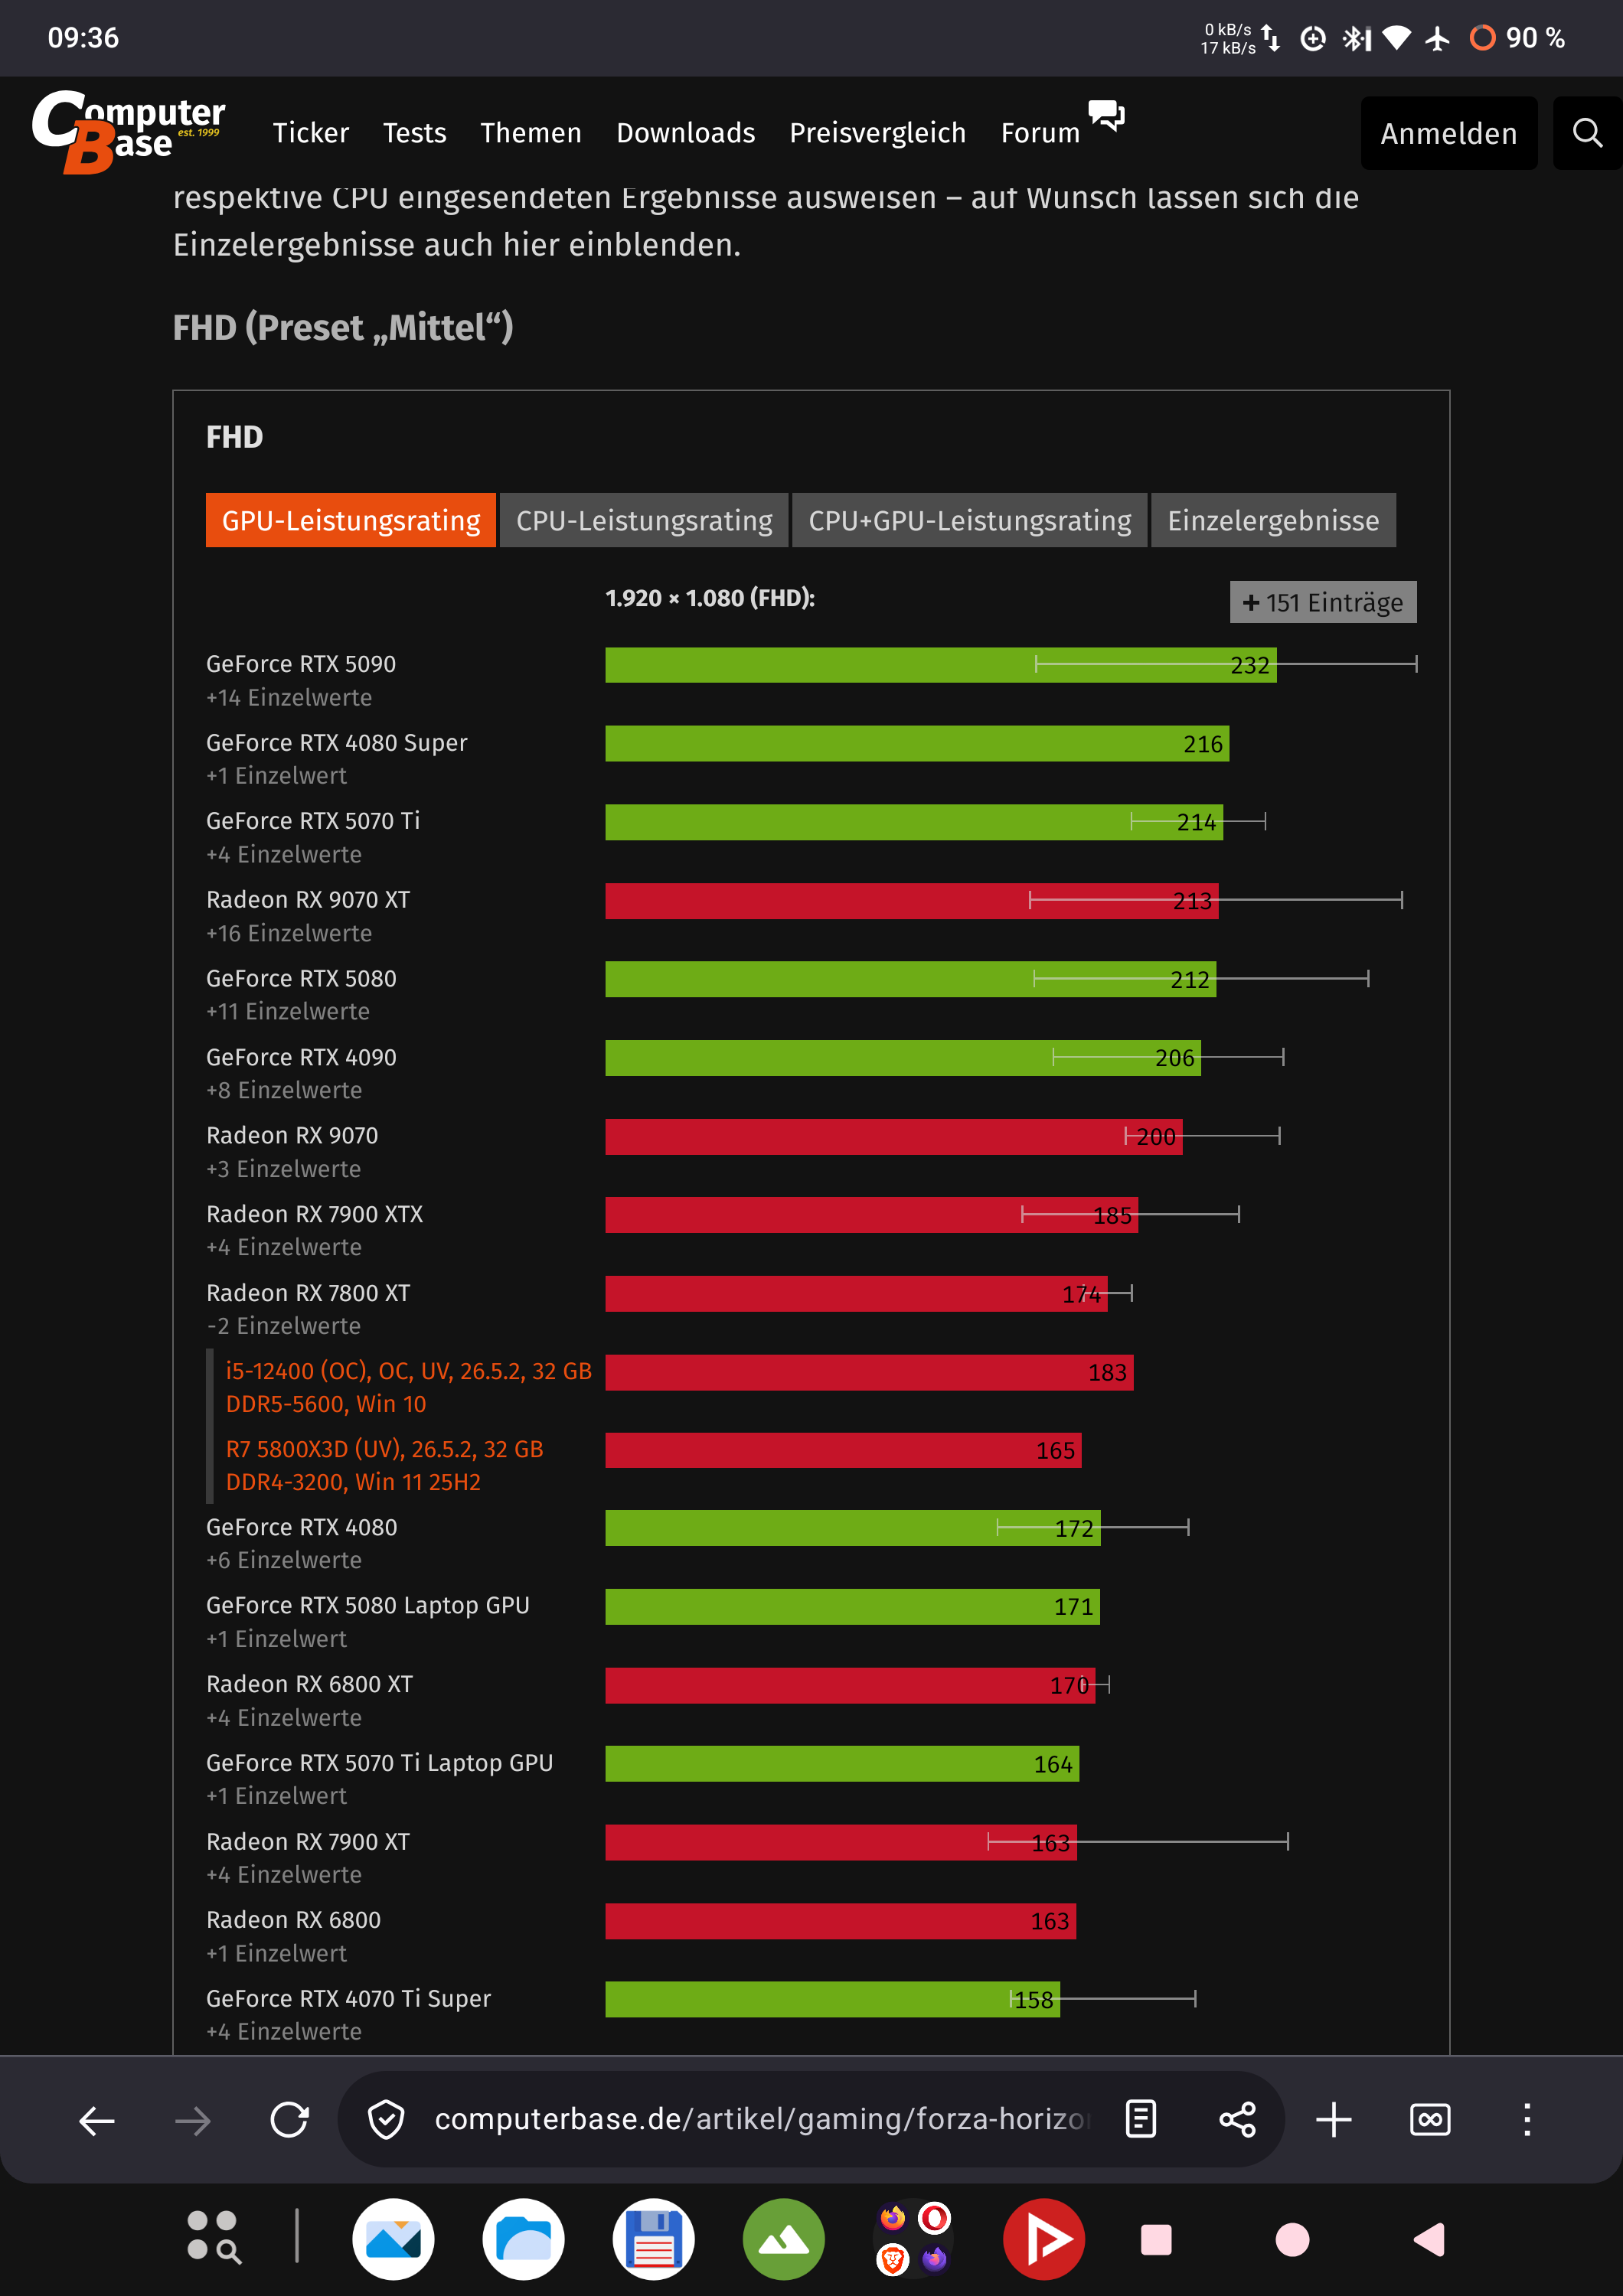Viewport: 1623px width, 2296px height.
Task: Expand +11 Einzelwerte under GeForce RTX 5080
Action: pyautogui.click(x=288, y=1011)
